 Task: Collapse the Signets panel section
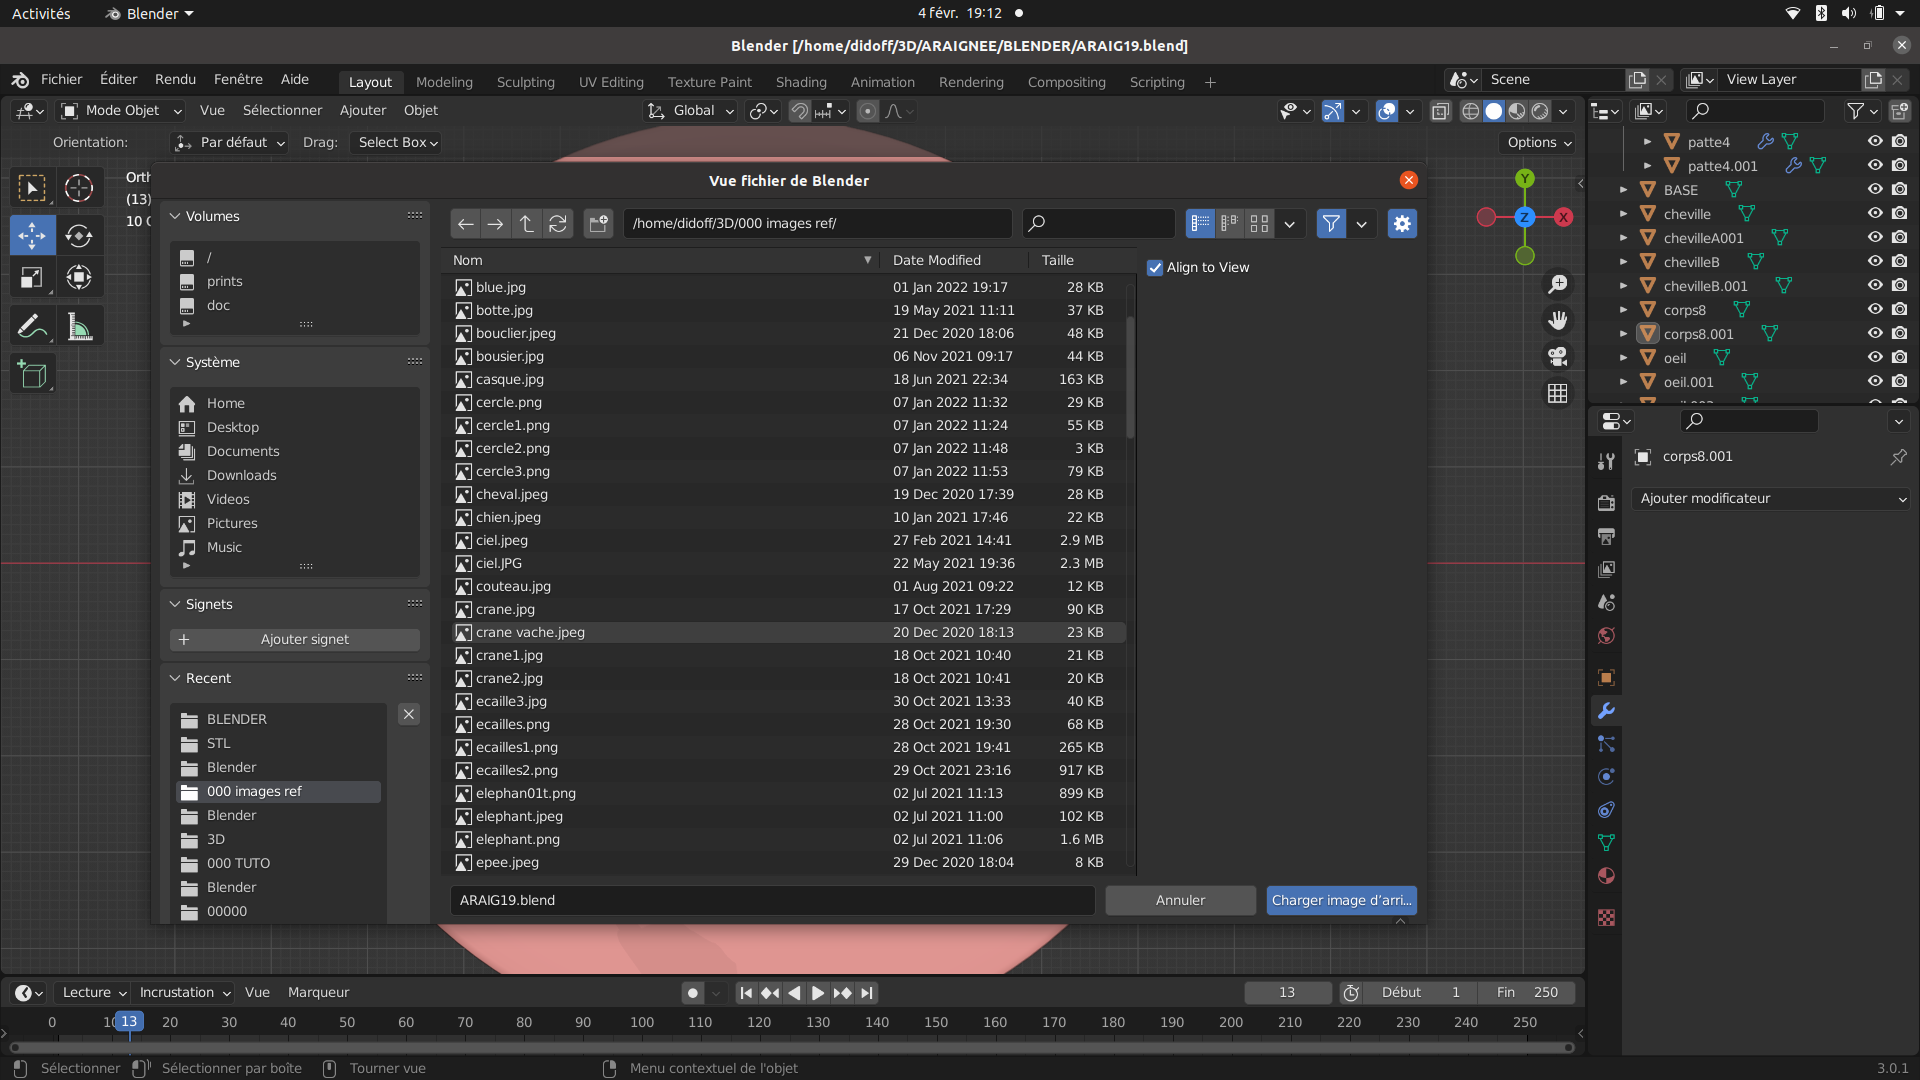175,604
